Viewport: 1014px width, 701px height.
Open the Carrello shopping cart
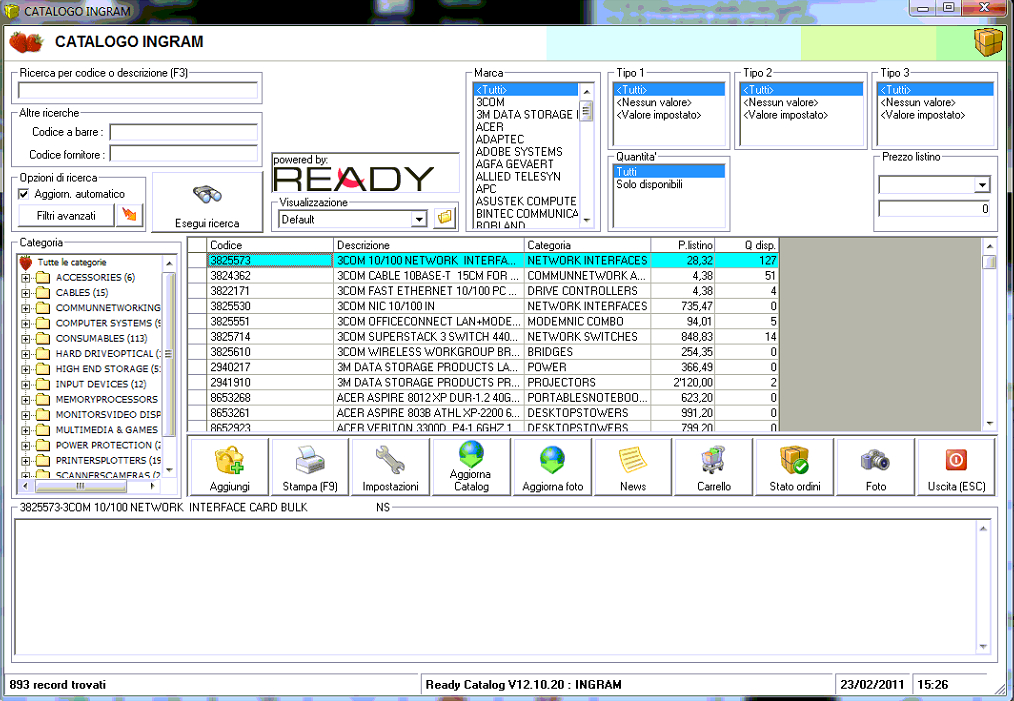click(714, 467)
